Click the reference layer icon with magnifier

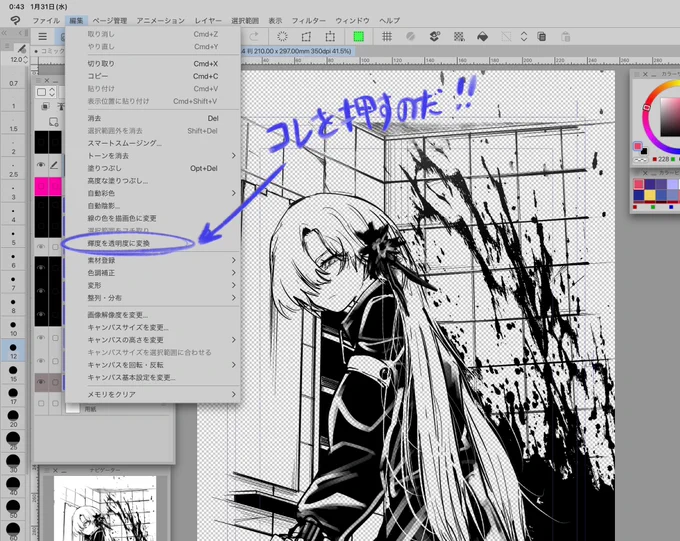click(53, 122)
